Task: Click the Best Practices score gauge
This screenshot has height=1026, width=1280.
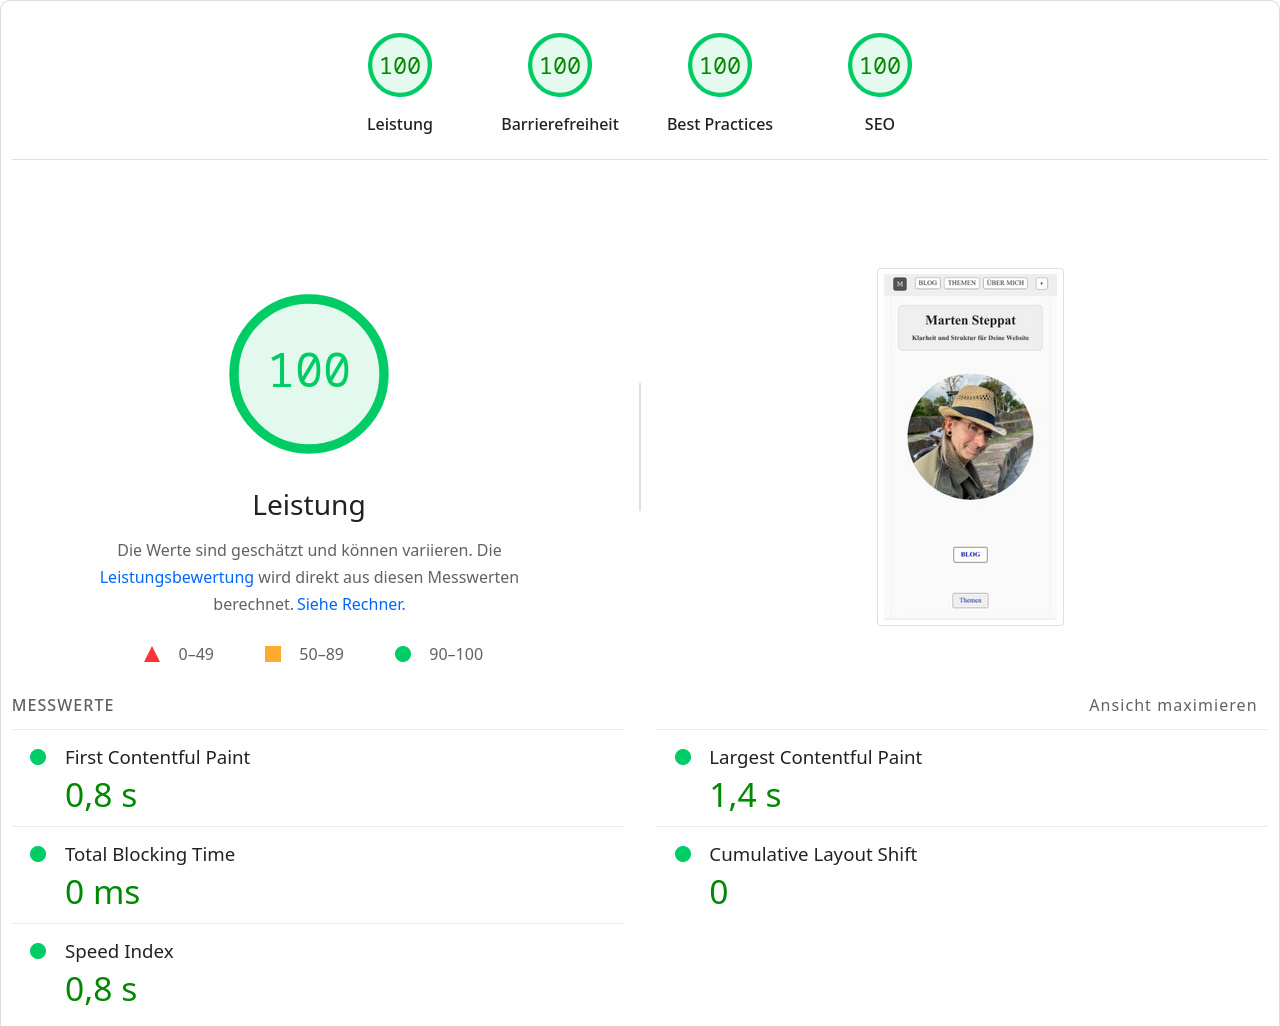Action: [x=720, y=65]
